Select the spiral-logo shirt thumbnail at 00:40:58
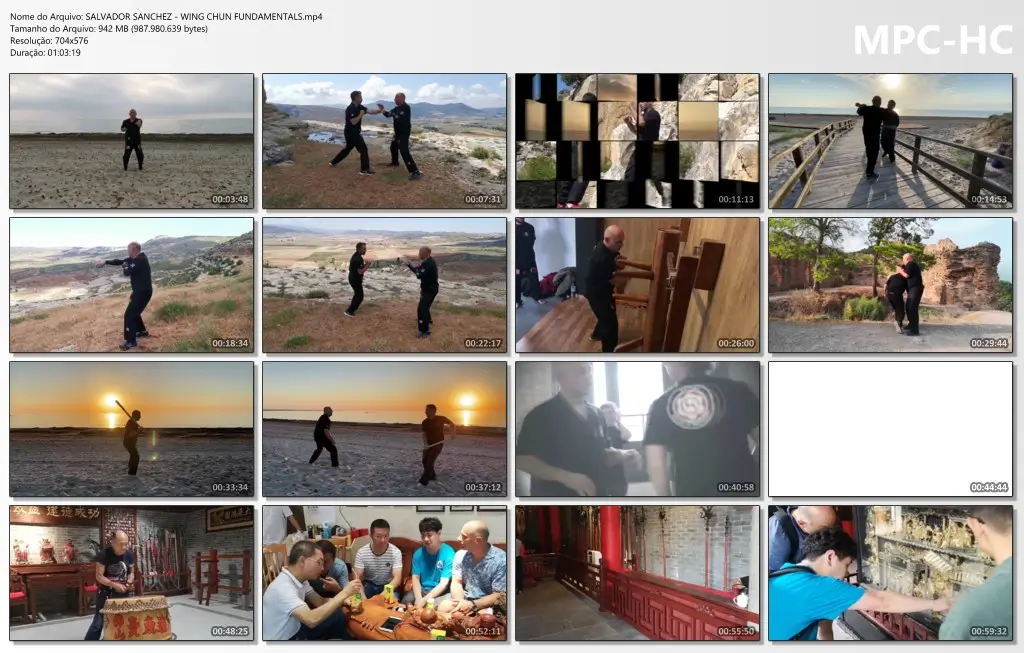The height and width of the screenshot is (653, 1024). coord(639,429)
